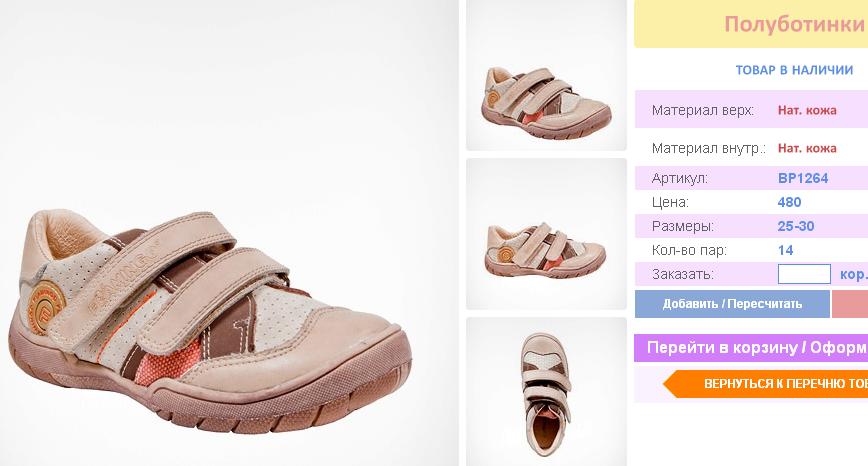The height and width of the screenshot is (466, 868).
Task: Click the sizes value 25-30
Action: (795, 226)
